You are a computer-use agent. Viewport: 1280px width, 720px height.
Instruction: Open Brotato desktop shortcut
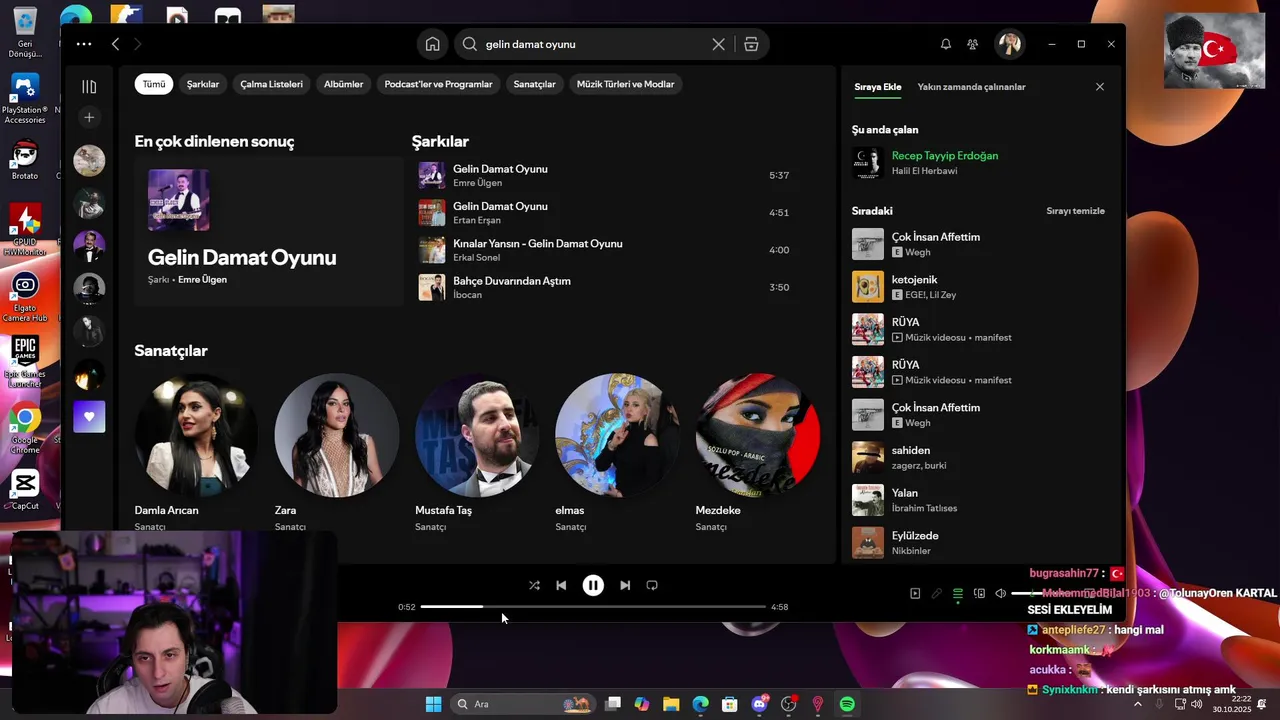click(x=25, y=160)
